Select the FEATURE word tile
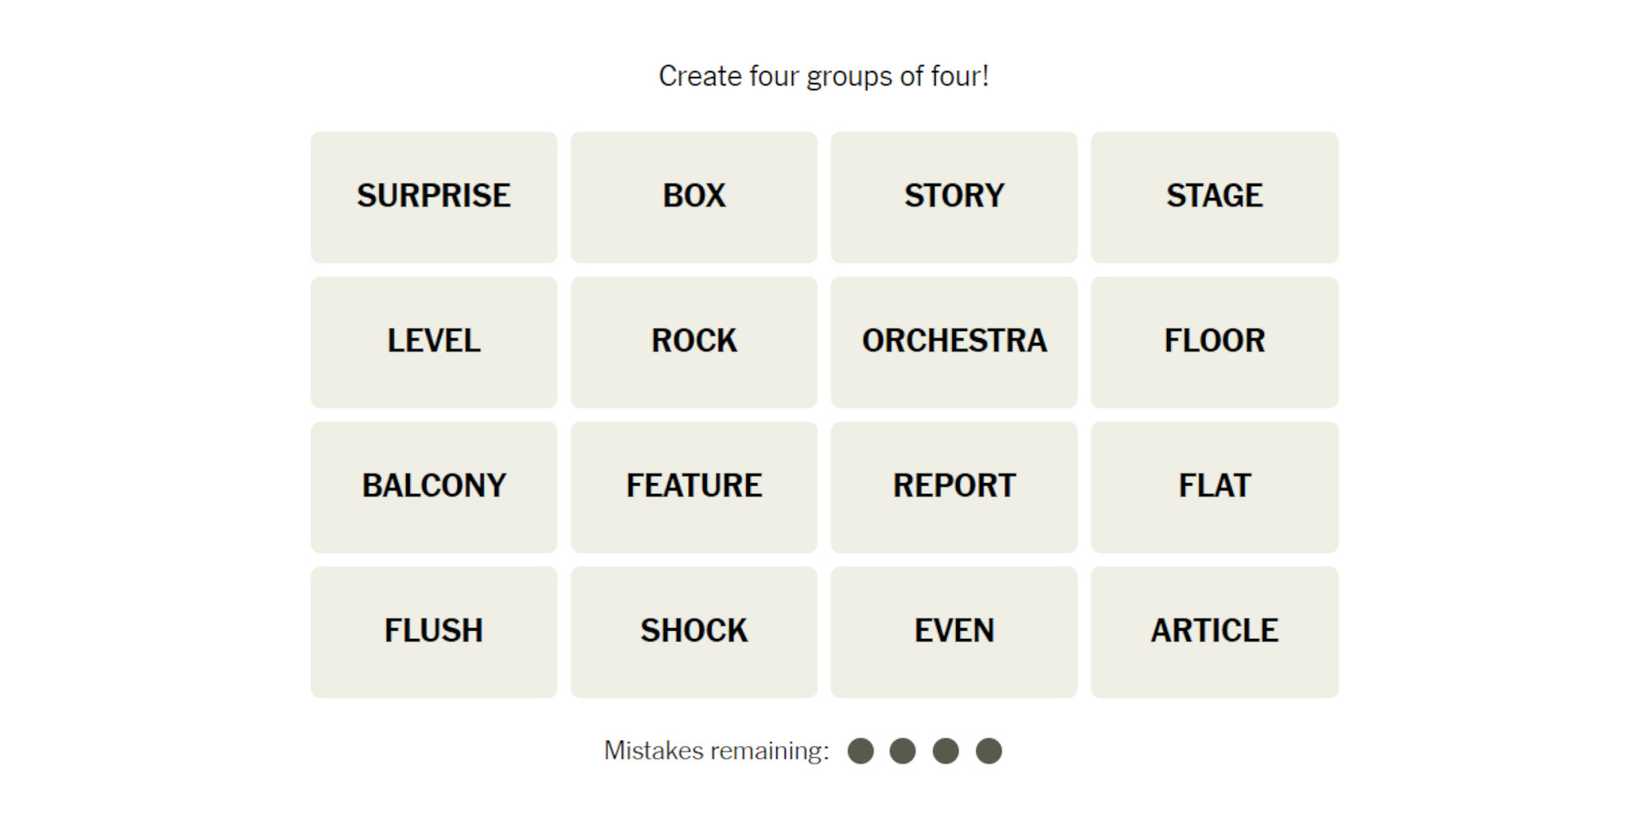Image resolution: width=1650 pixels, height=825 pixels. click(694, 487)
